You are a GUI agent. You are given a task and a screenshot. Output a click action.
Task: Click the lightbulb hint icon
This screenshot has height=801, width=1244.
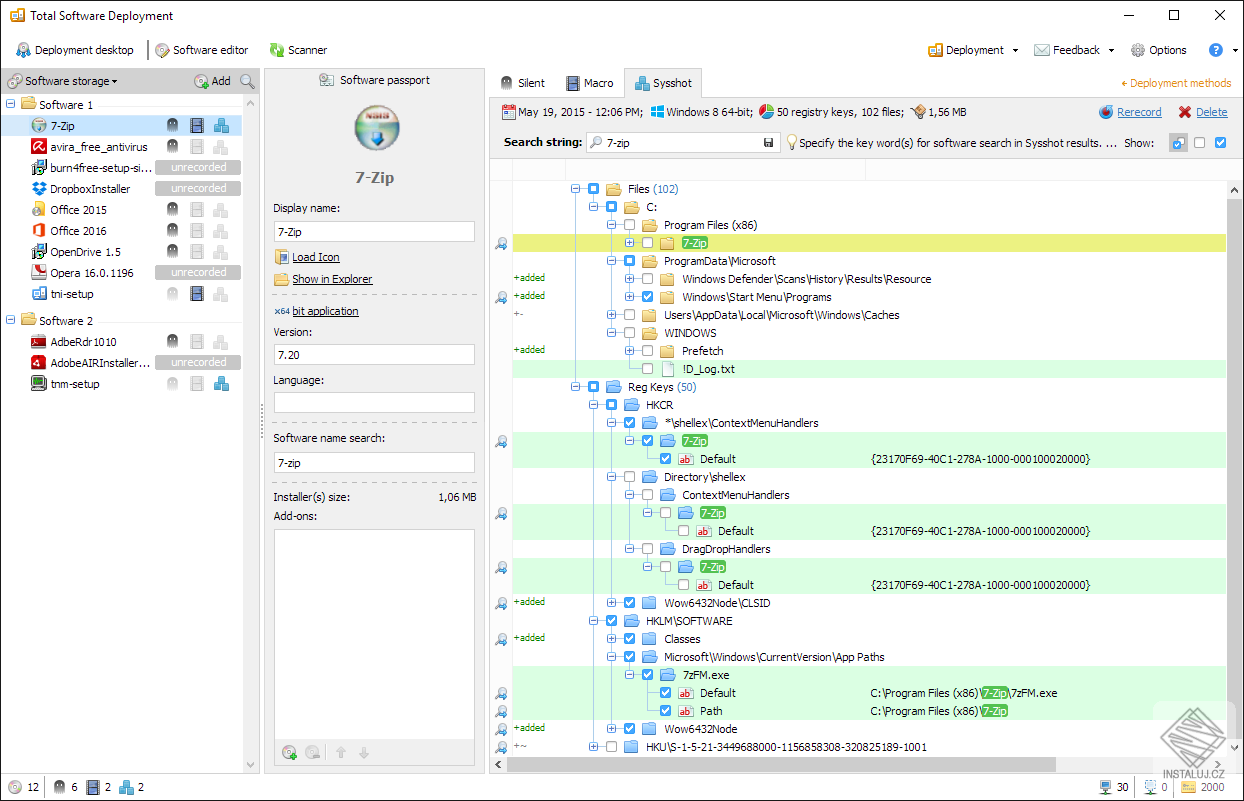point(791,143)
